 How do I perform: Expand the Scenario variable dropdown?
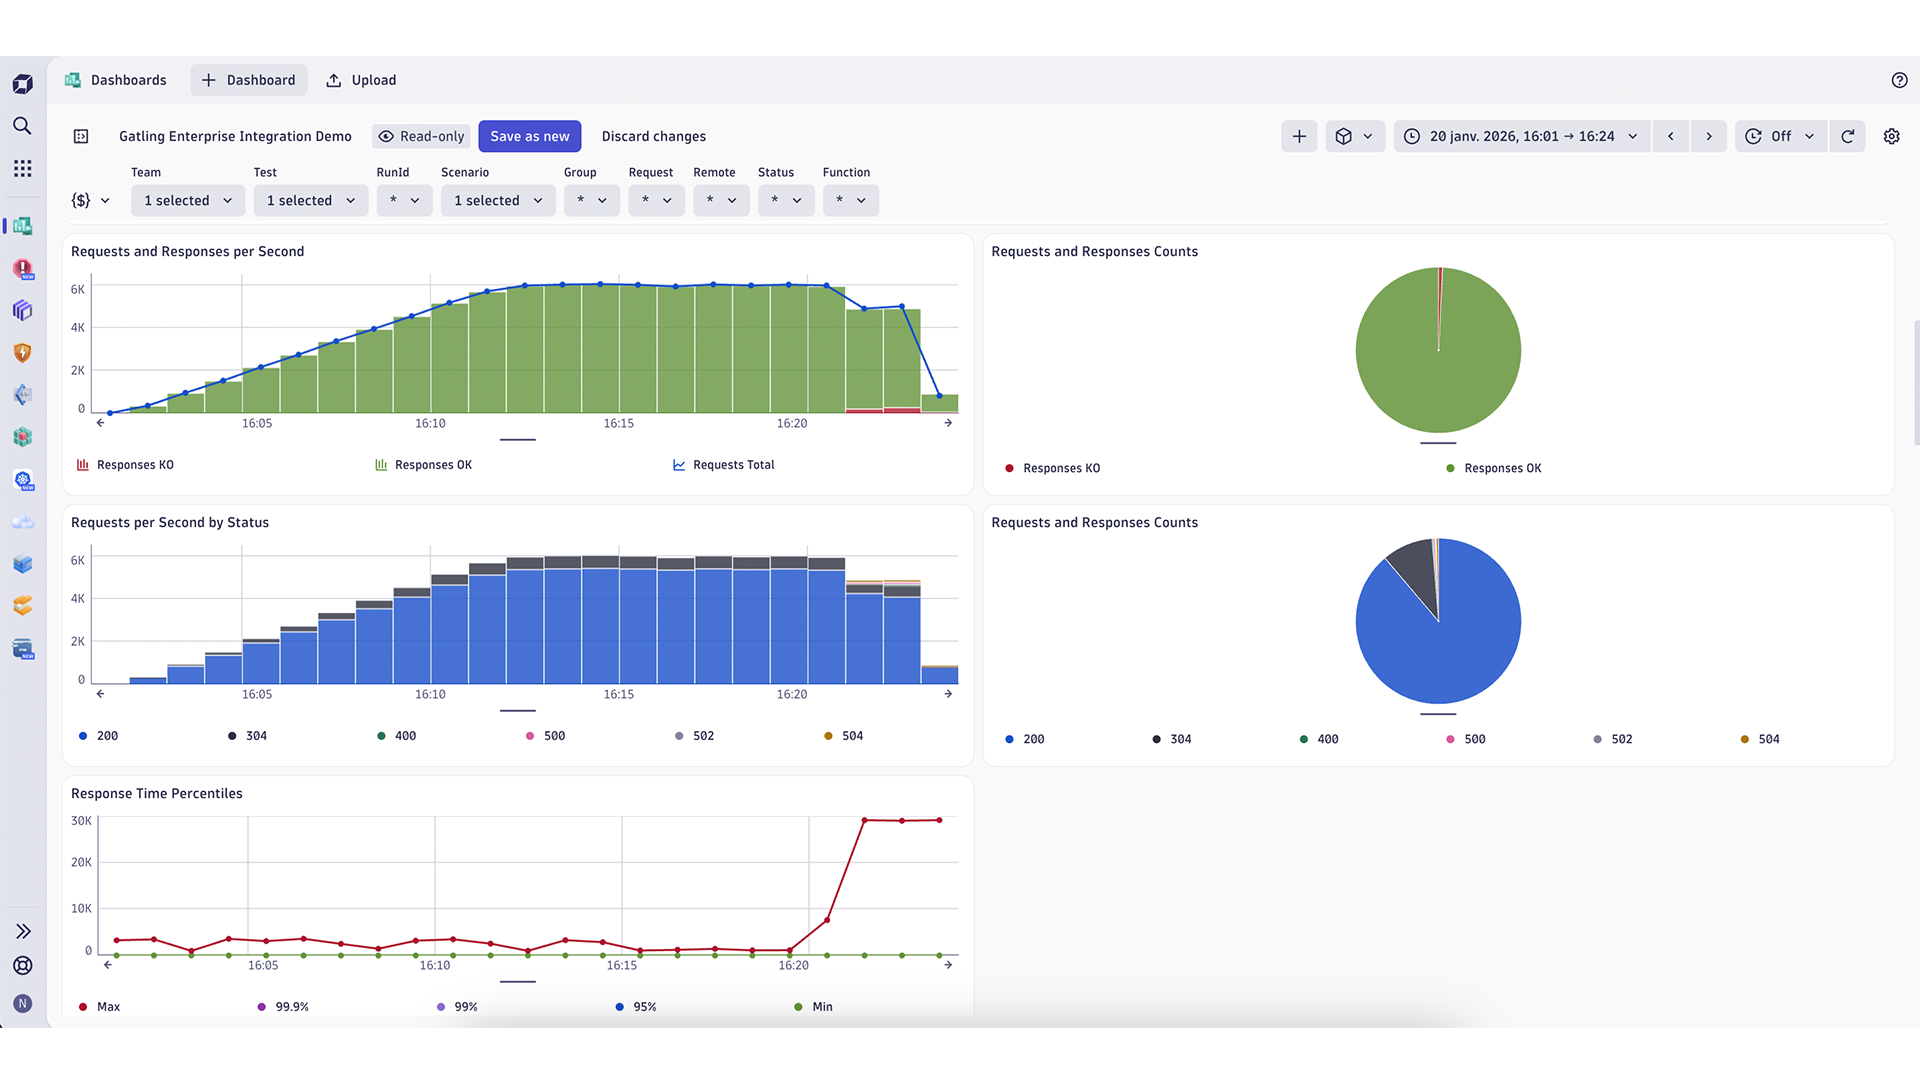click(x=497, y=200)
